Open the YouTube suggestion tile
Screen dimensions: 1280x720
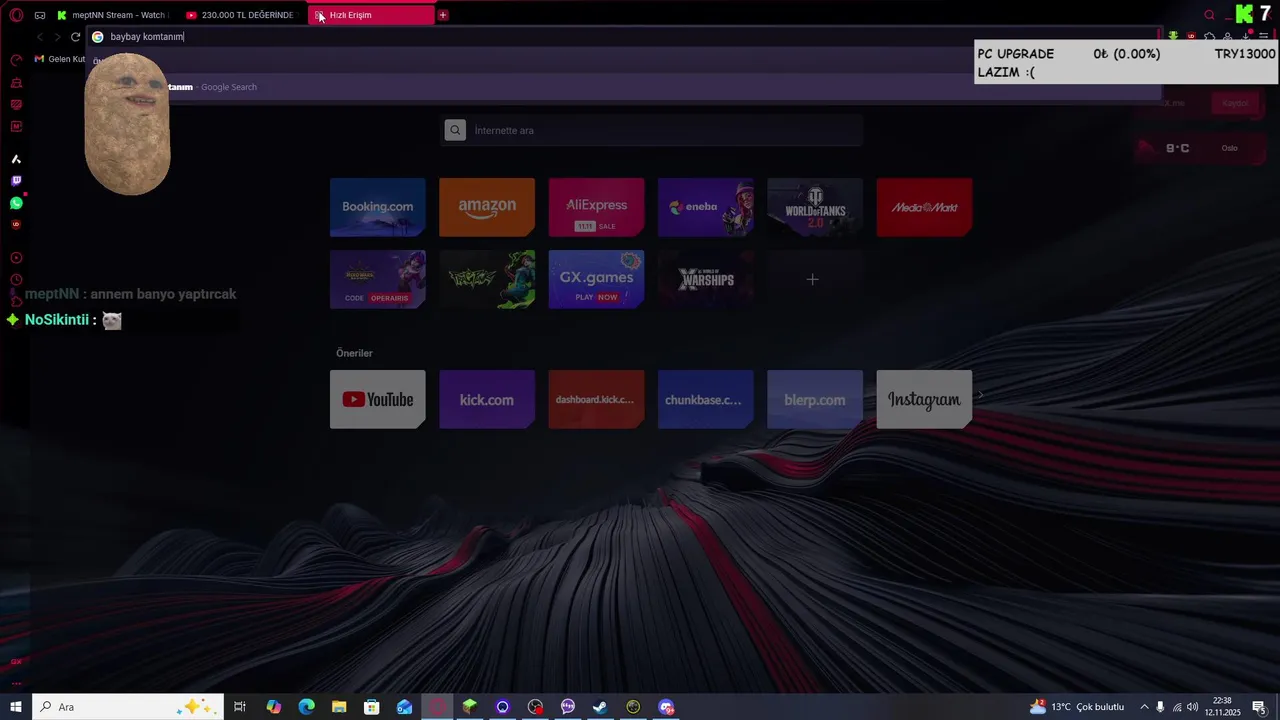(378, 399)
